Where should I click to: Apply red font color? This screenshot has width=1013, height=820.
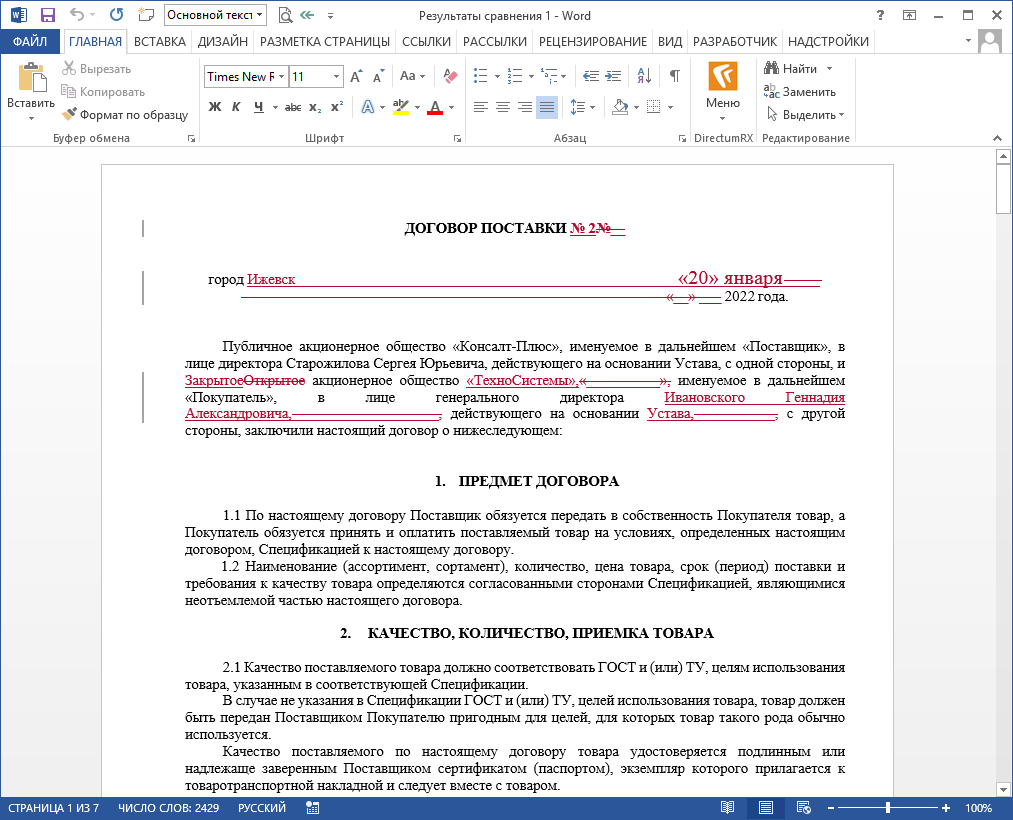[435, 107]
